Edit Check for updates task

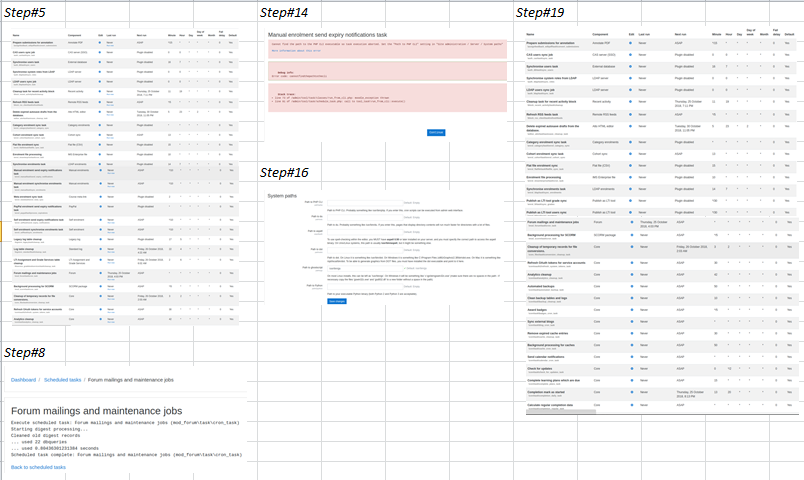632,369
